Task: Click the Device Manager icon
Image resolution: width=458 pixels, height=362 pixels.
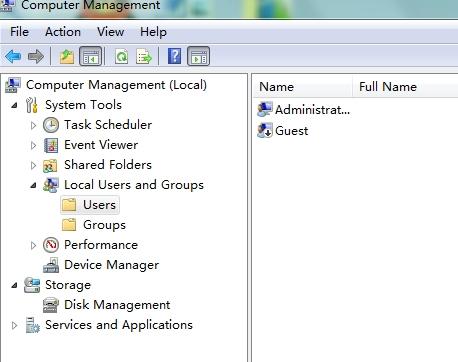Action: 51,265
